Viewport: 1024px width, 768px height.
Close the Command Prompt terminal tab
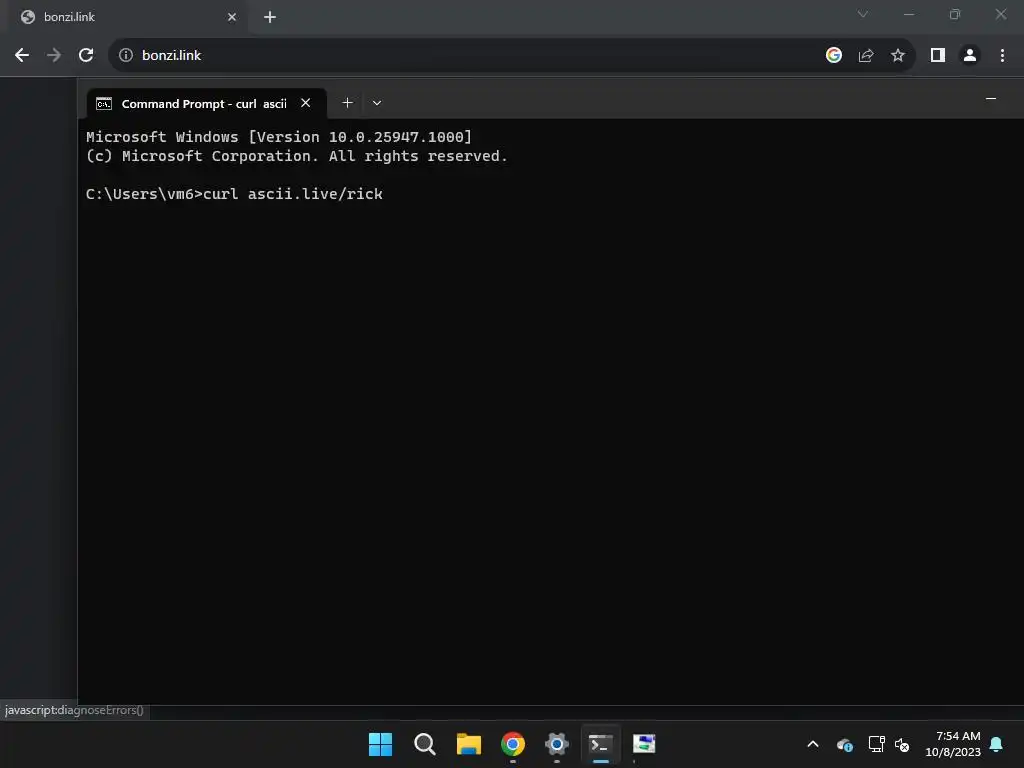pyautogui.click(x=306, y=103)
